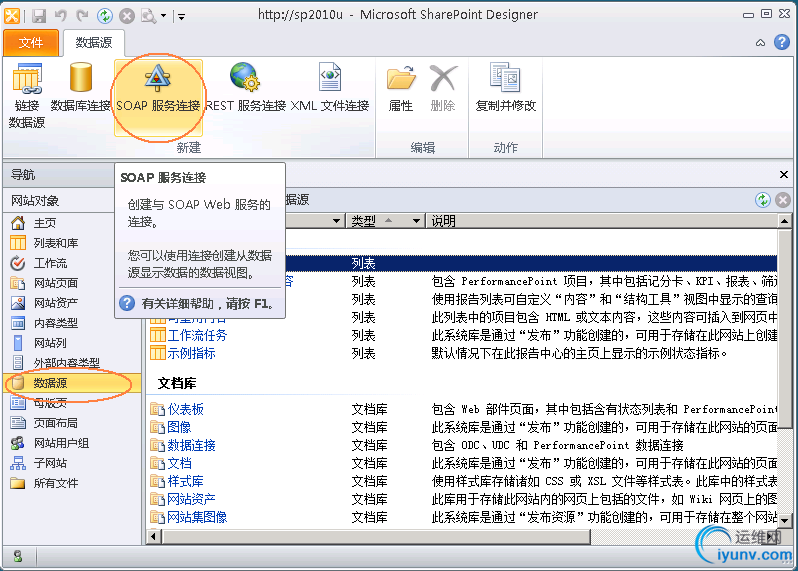Click the gray stop icon beside list refresh
The width and height of the screenshot is (798, 571).
pos(783,199)
